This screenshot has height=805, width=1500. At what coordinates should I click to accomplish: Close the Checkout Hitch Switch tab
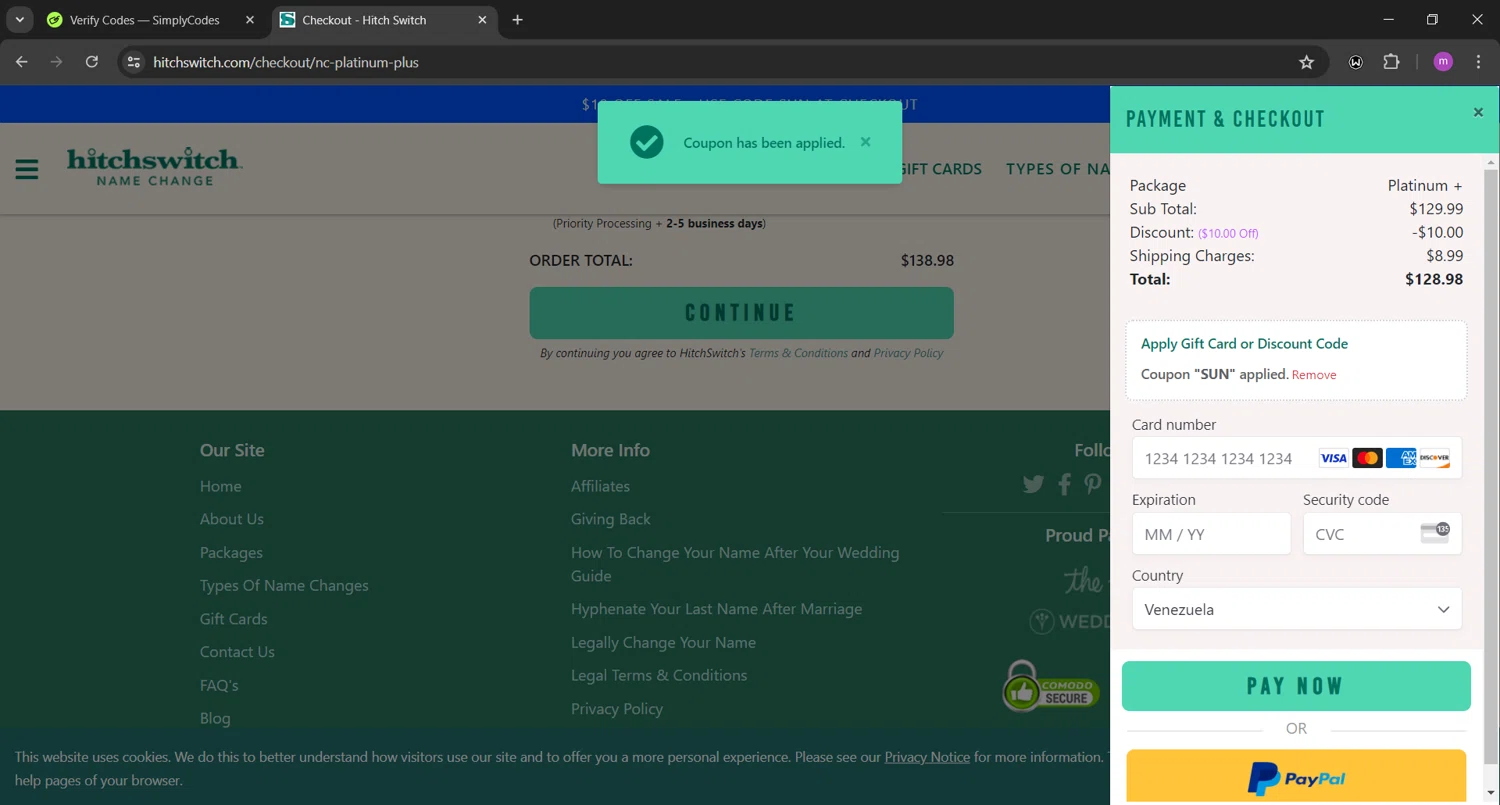click(x=482, y=20)
